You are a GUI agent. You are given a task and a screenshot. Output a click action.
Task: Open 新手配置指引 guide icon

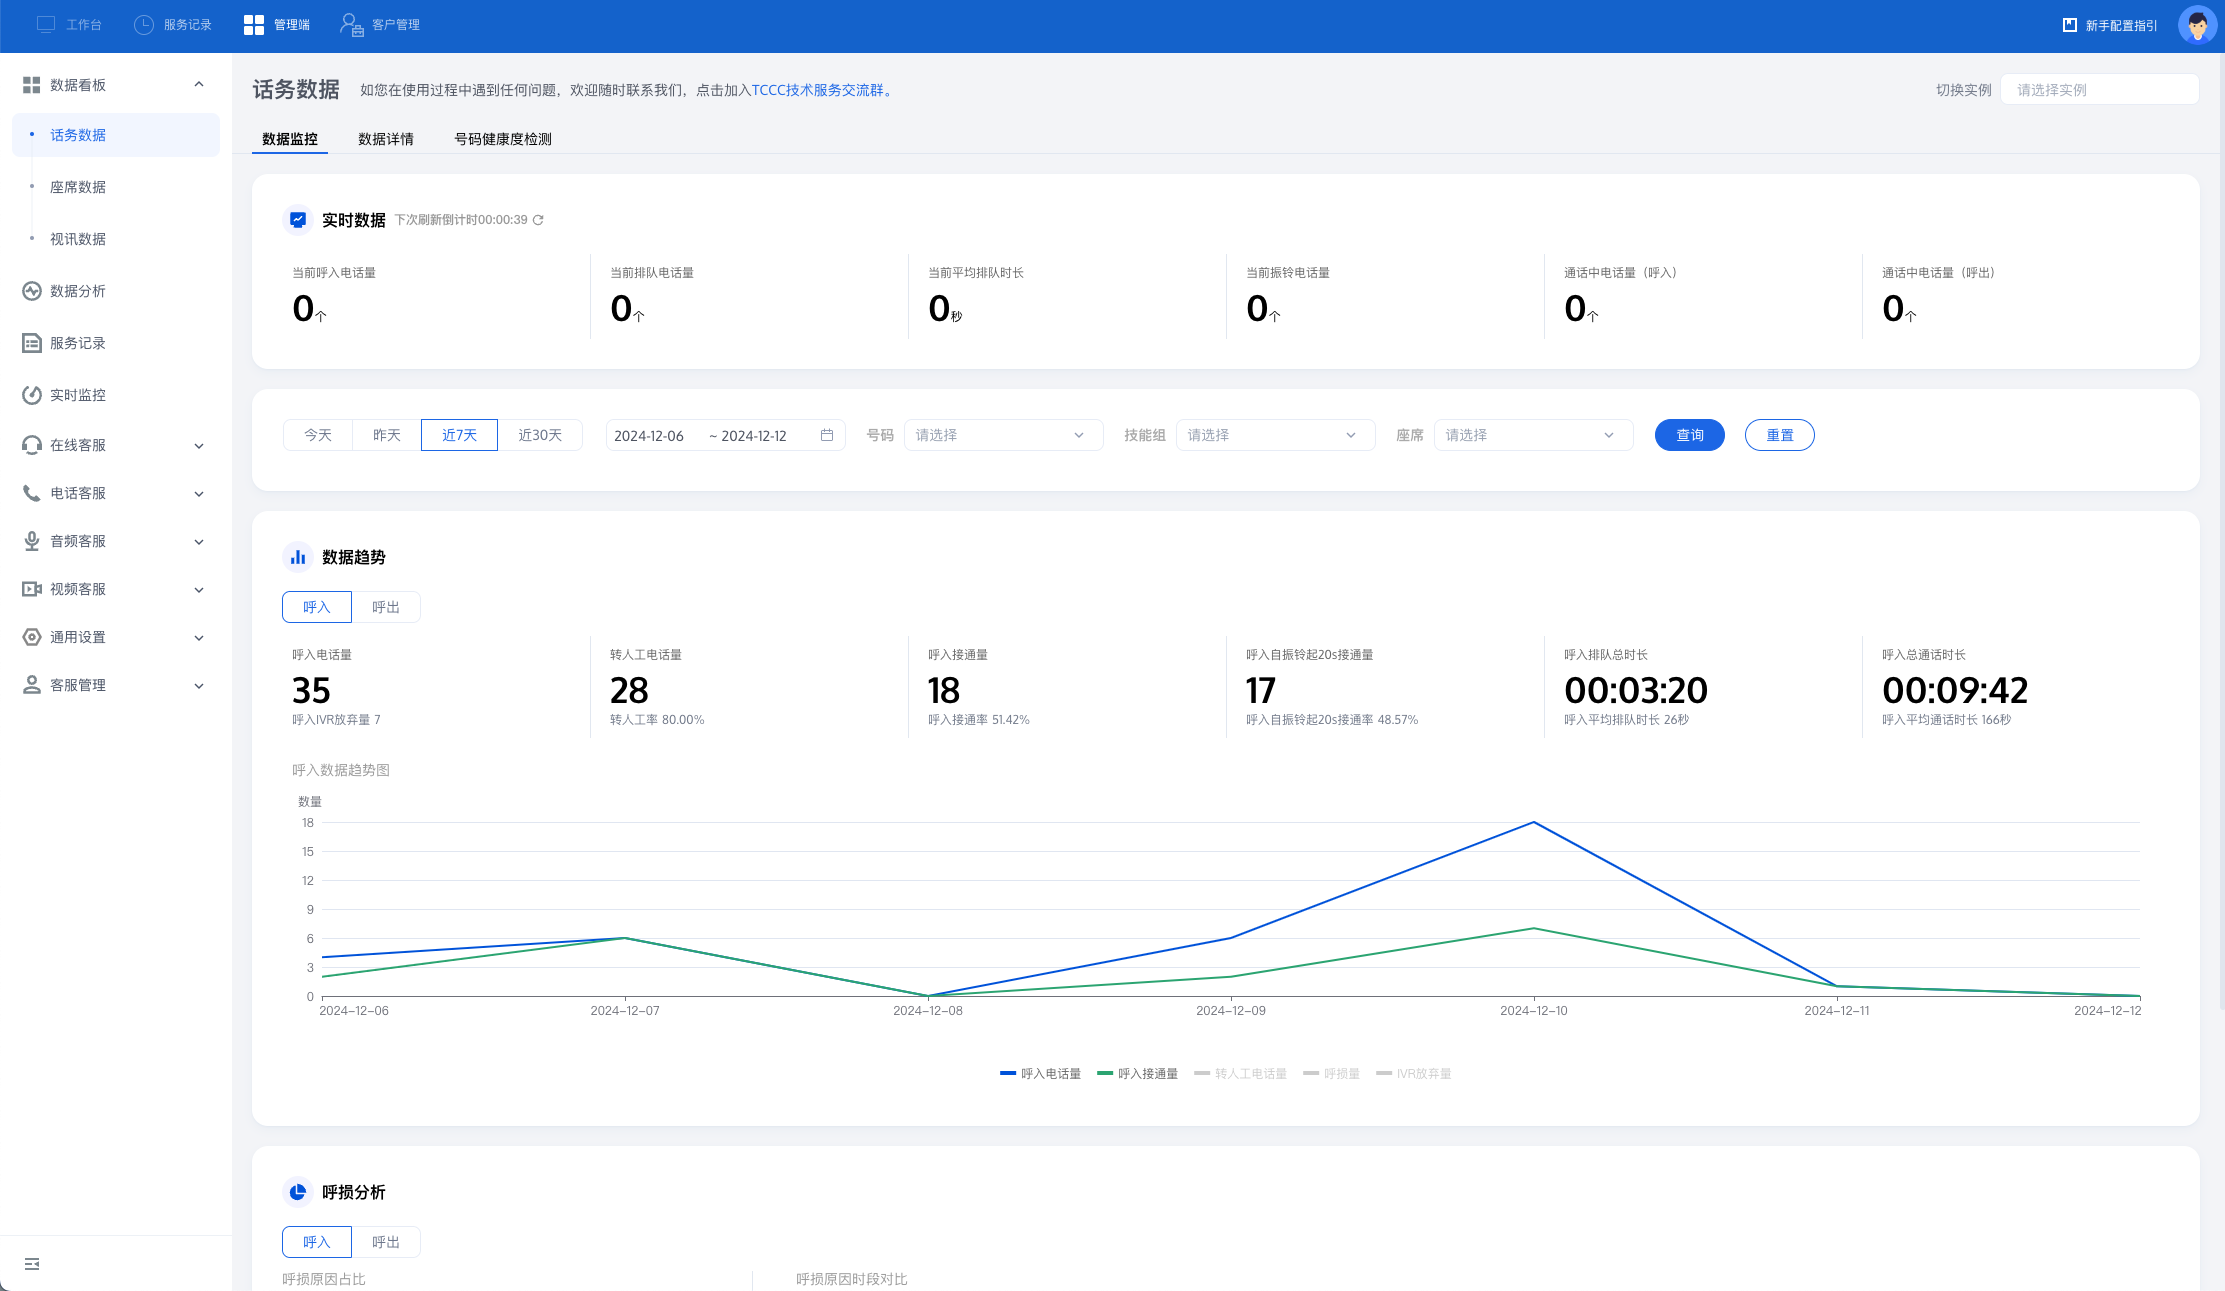(x=2070, y=25)
